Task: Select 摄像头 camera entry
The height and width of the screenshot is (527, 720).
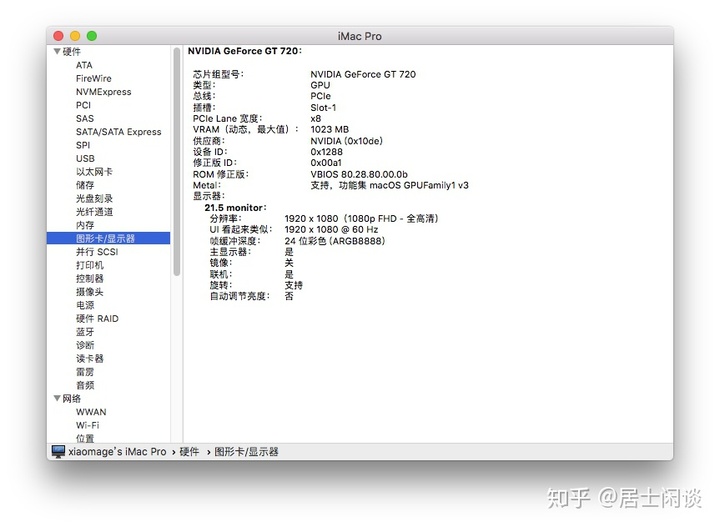Action: (x=90, y=292)
